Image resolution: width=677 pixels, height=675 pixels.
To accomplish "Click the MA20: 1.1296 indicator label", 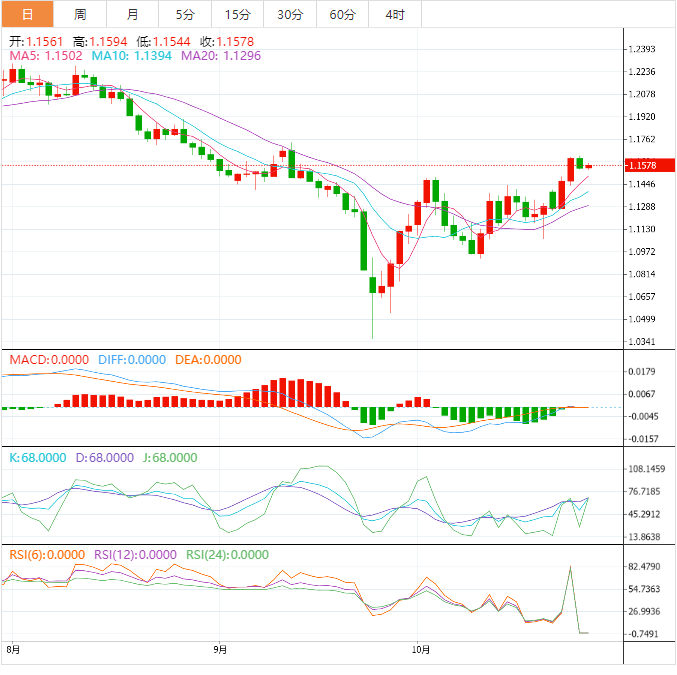I will click(x=221, y=56).
